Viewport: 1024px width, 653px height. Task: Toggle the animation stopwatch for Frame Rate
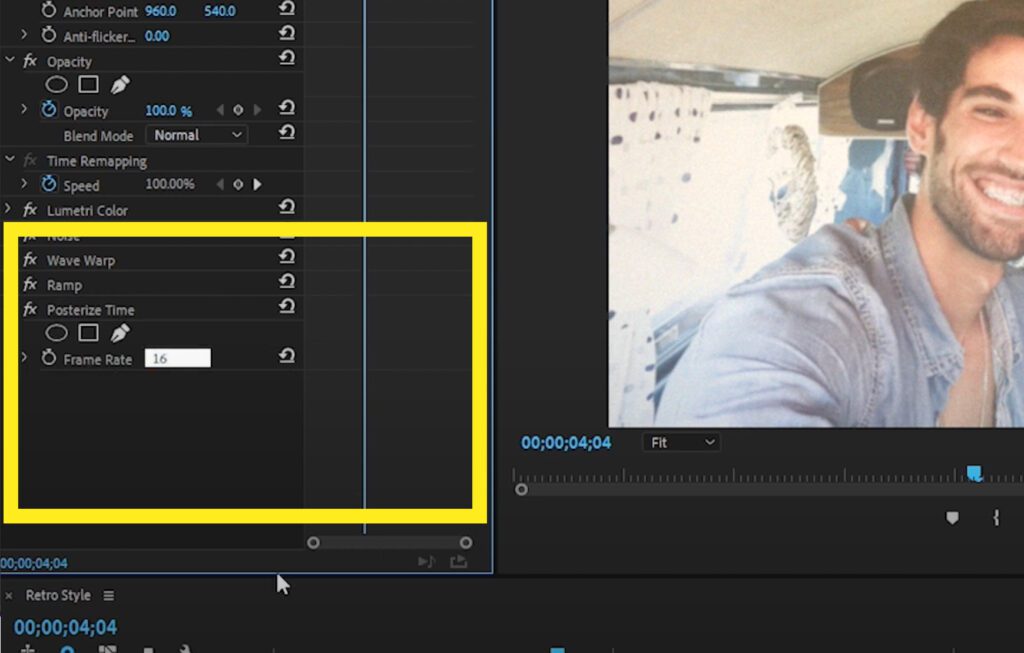[50, 357]
